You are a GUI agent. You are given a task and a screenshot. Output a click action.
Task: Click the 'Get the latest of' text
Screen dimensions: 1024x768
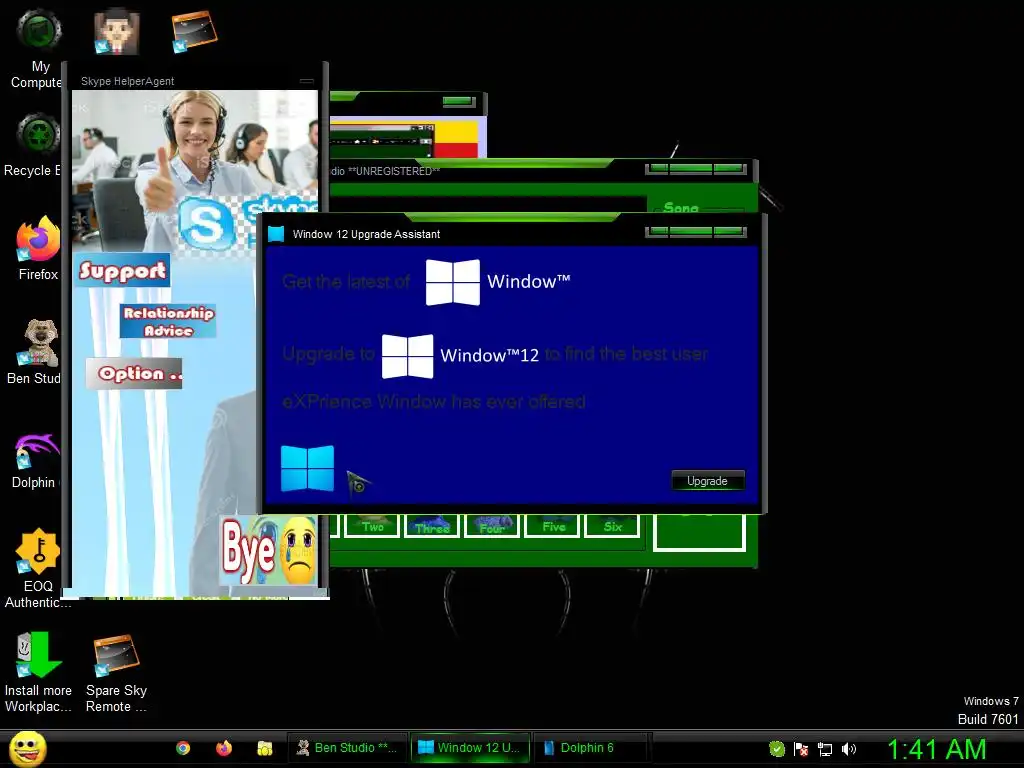pos(346,282)
